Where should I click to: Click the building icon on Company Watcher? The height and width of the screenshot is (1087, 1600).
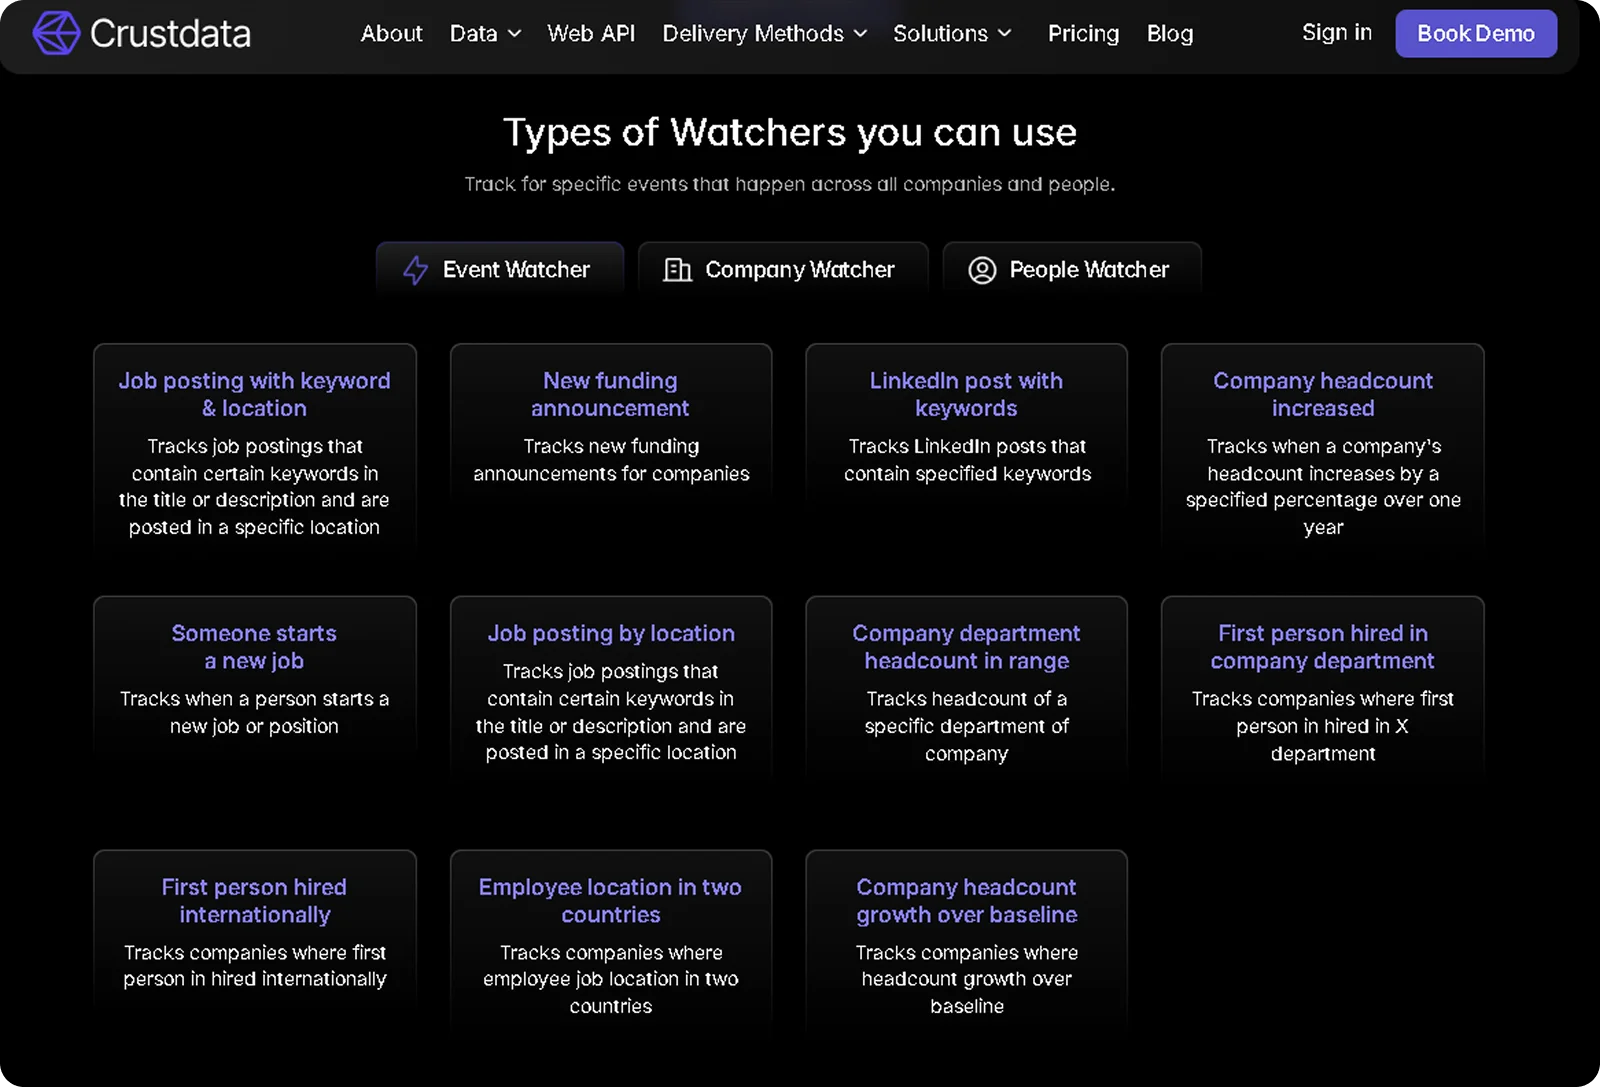[677, 269]
